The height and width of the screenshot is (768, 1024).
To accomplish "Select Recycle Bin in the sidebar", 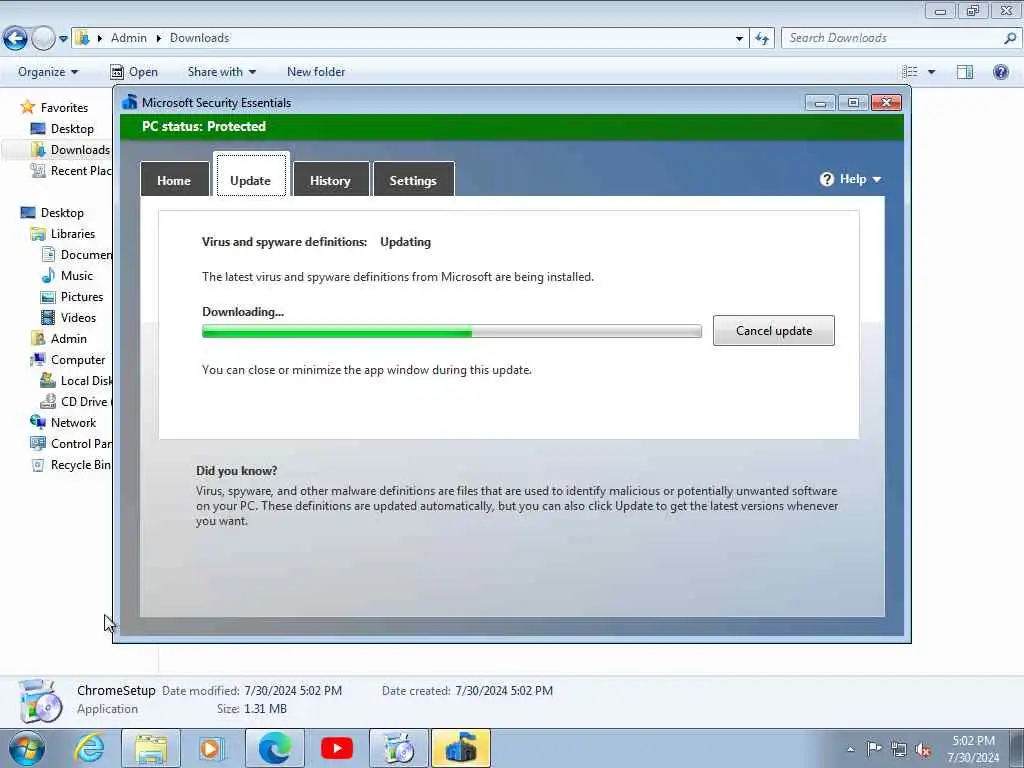I will (x=72, y=464).
